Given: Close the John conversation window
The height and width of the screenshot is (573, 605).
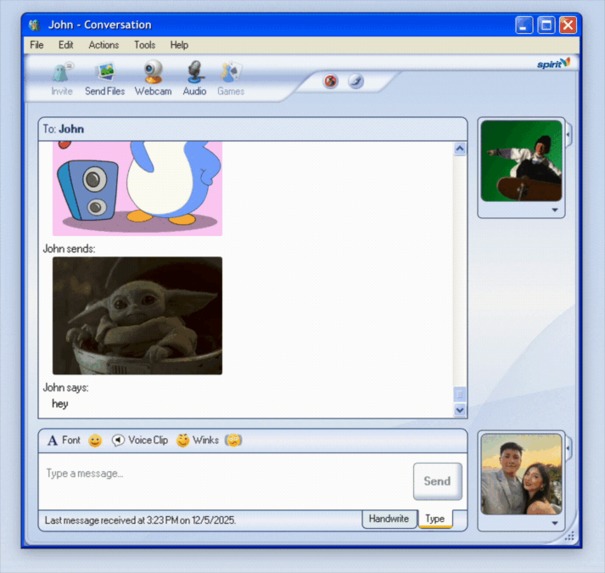Looking at the screenshot, I should coord(568,25).
